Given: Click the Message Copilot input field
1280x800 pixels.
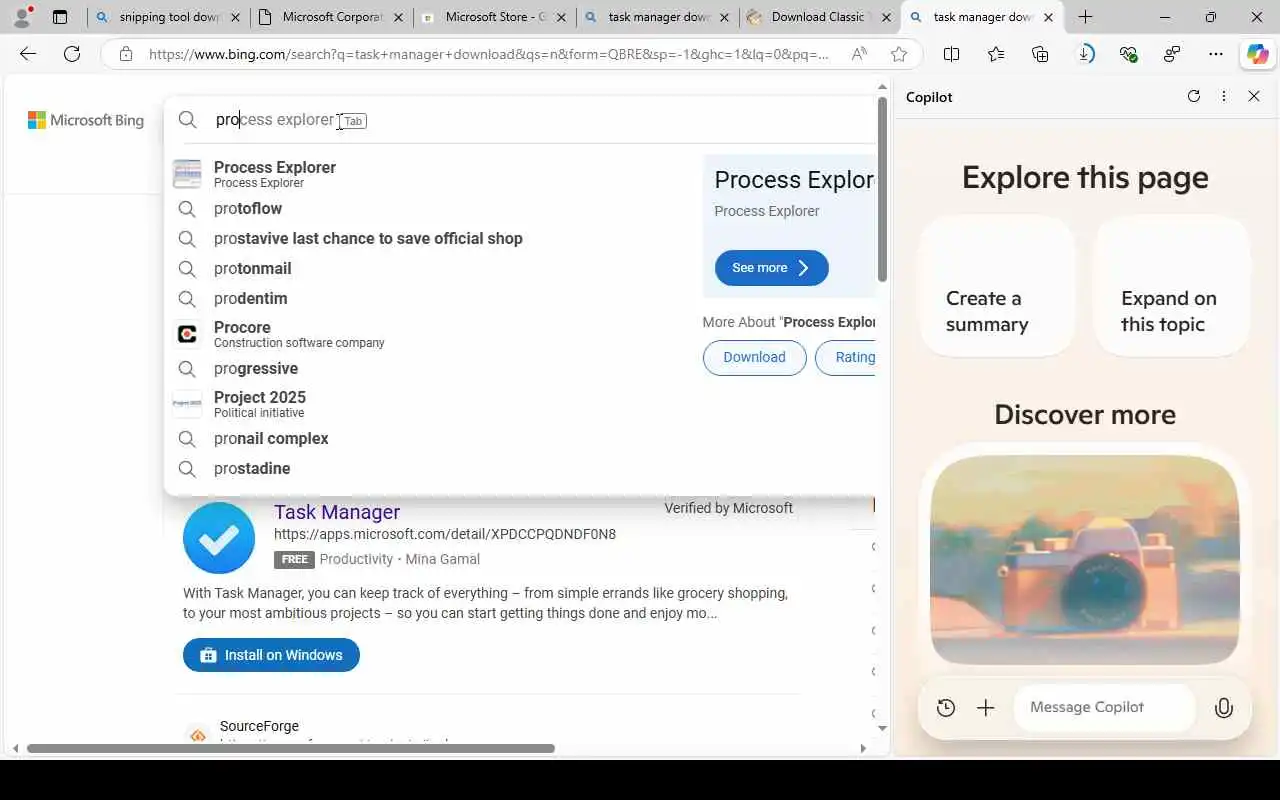Looking at the screenshot, I should click(x=1105, y=708).
